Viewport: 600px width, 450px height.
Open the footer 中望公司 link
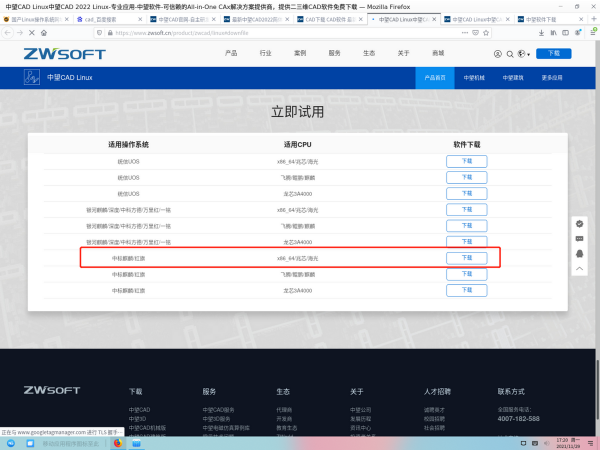(x=360, y=410)
